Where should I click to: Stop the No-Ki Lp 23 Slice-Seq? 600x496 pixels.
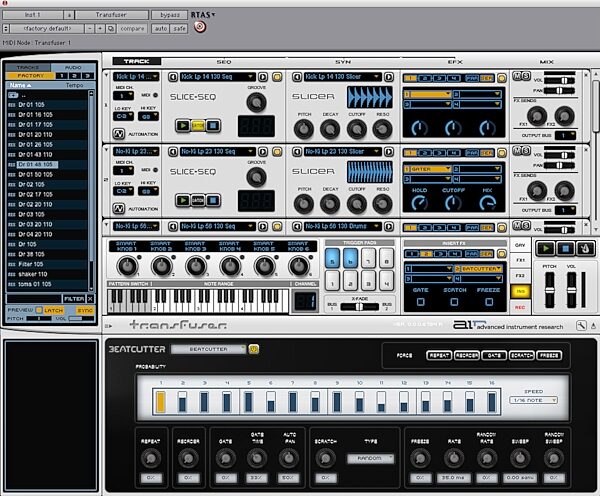213,200
